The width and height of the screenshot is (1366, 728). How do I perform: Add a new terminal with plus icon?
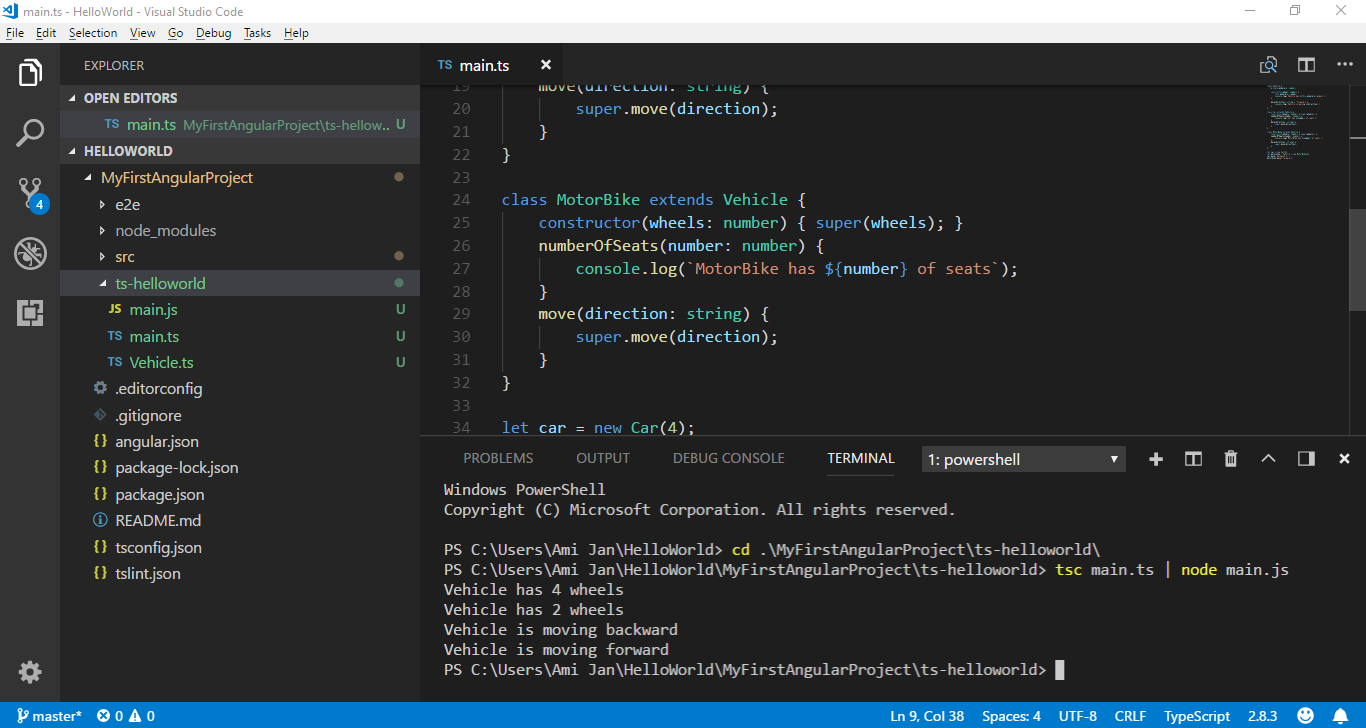click(x=1156, y=459)
